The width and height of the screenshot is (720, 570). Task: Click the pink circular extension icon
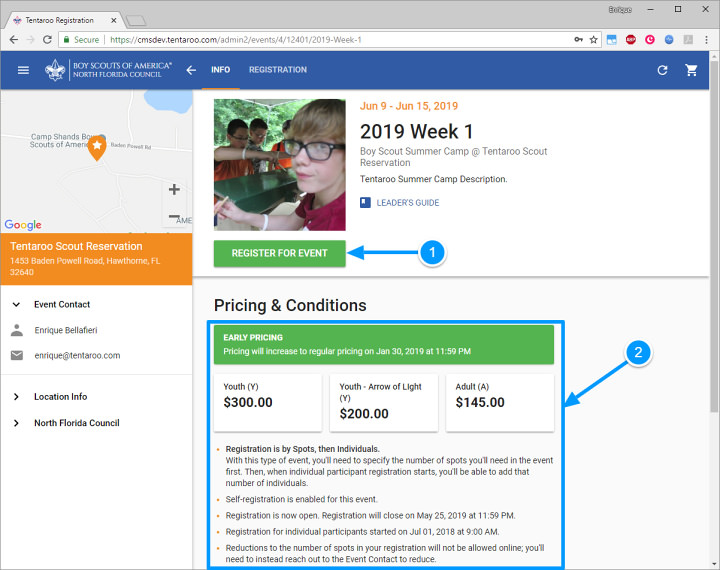tap(650, 40)
